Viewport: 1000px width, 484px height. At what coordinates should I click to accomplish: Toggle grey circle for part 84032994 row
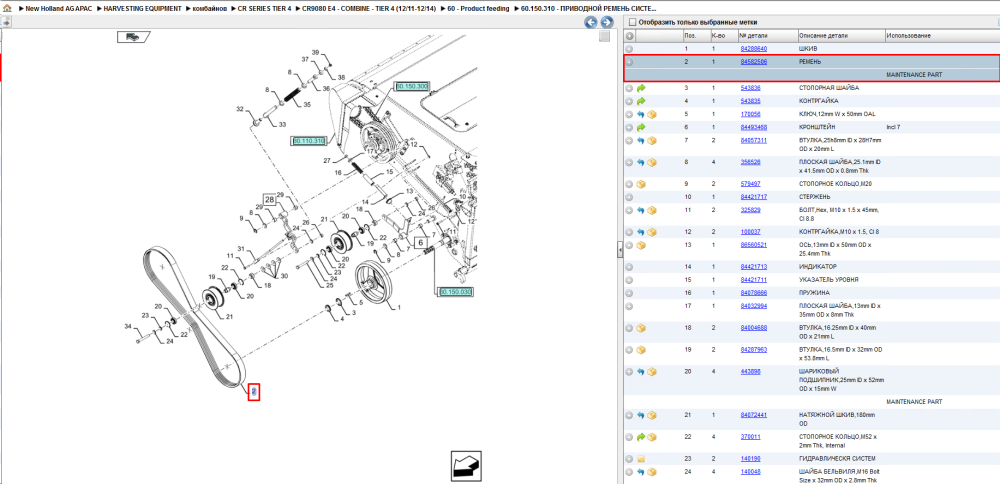click(x=629, y=306)
